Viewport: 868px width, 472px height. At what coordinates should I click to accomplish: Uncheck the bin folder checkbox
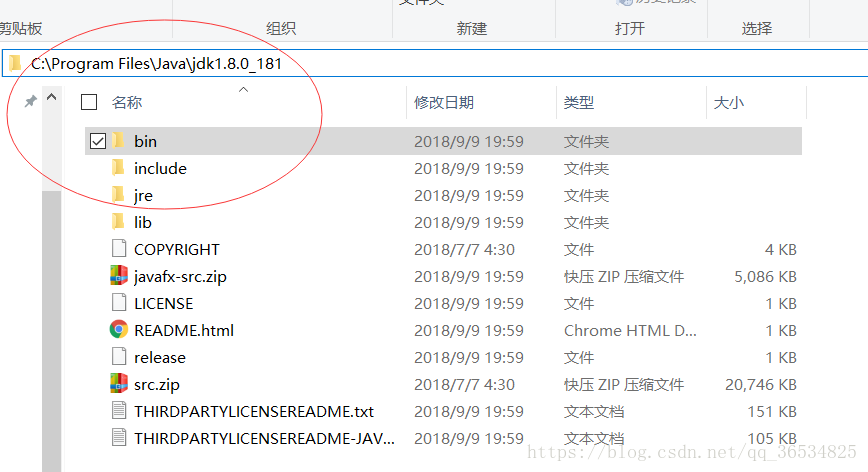[98, 141]
